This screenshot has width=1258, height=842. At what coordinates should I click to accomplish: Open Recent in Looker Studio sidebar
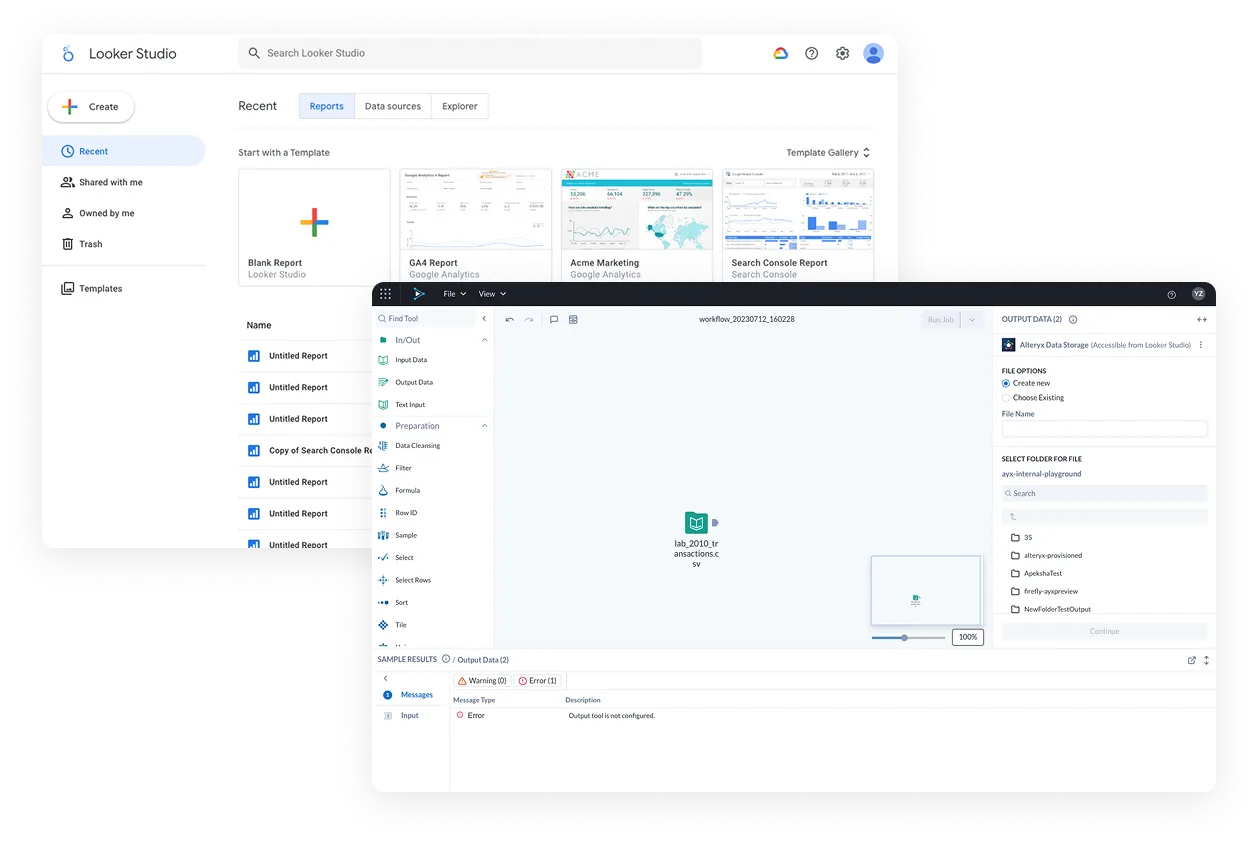tap(124, 151)
